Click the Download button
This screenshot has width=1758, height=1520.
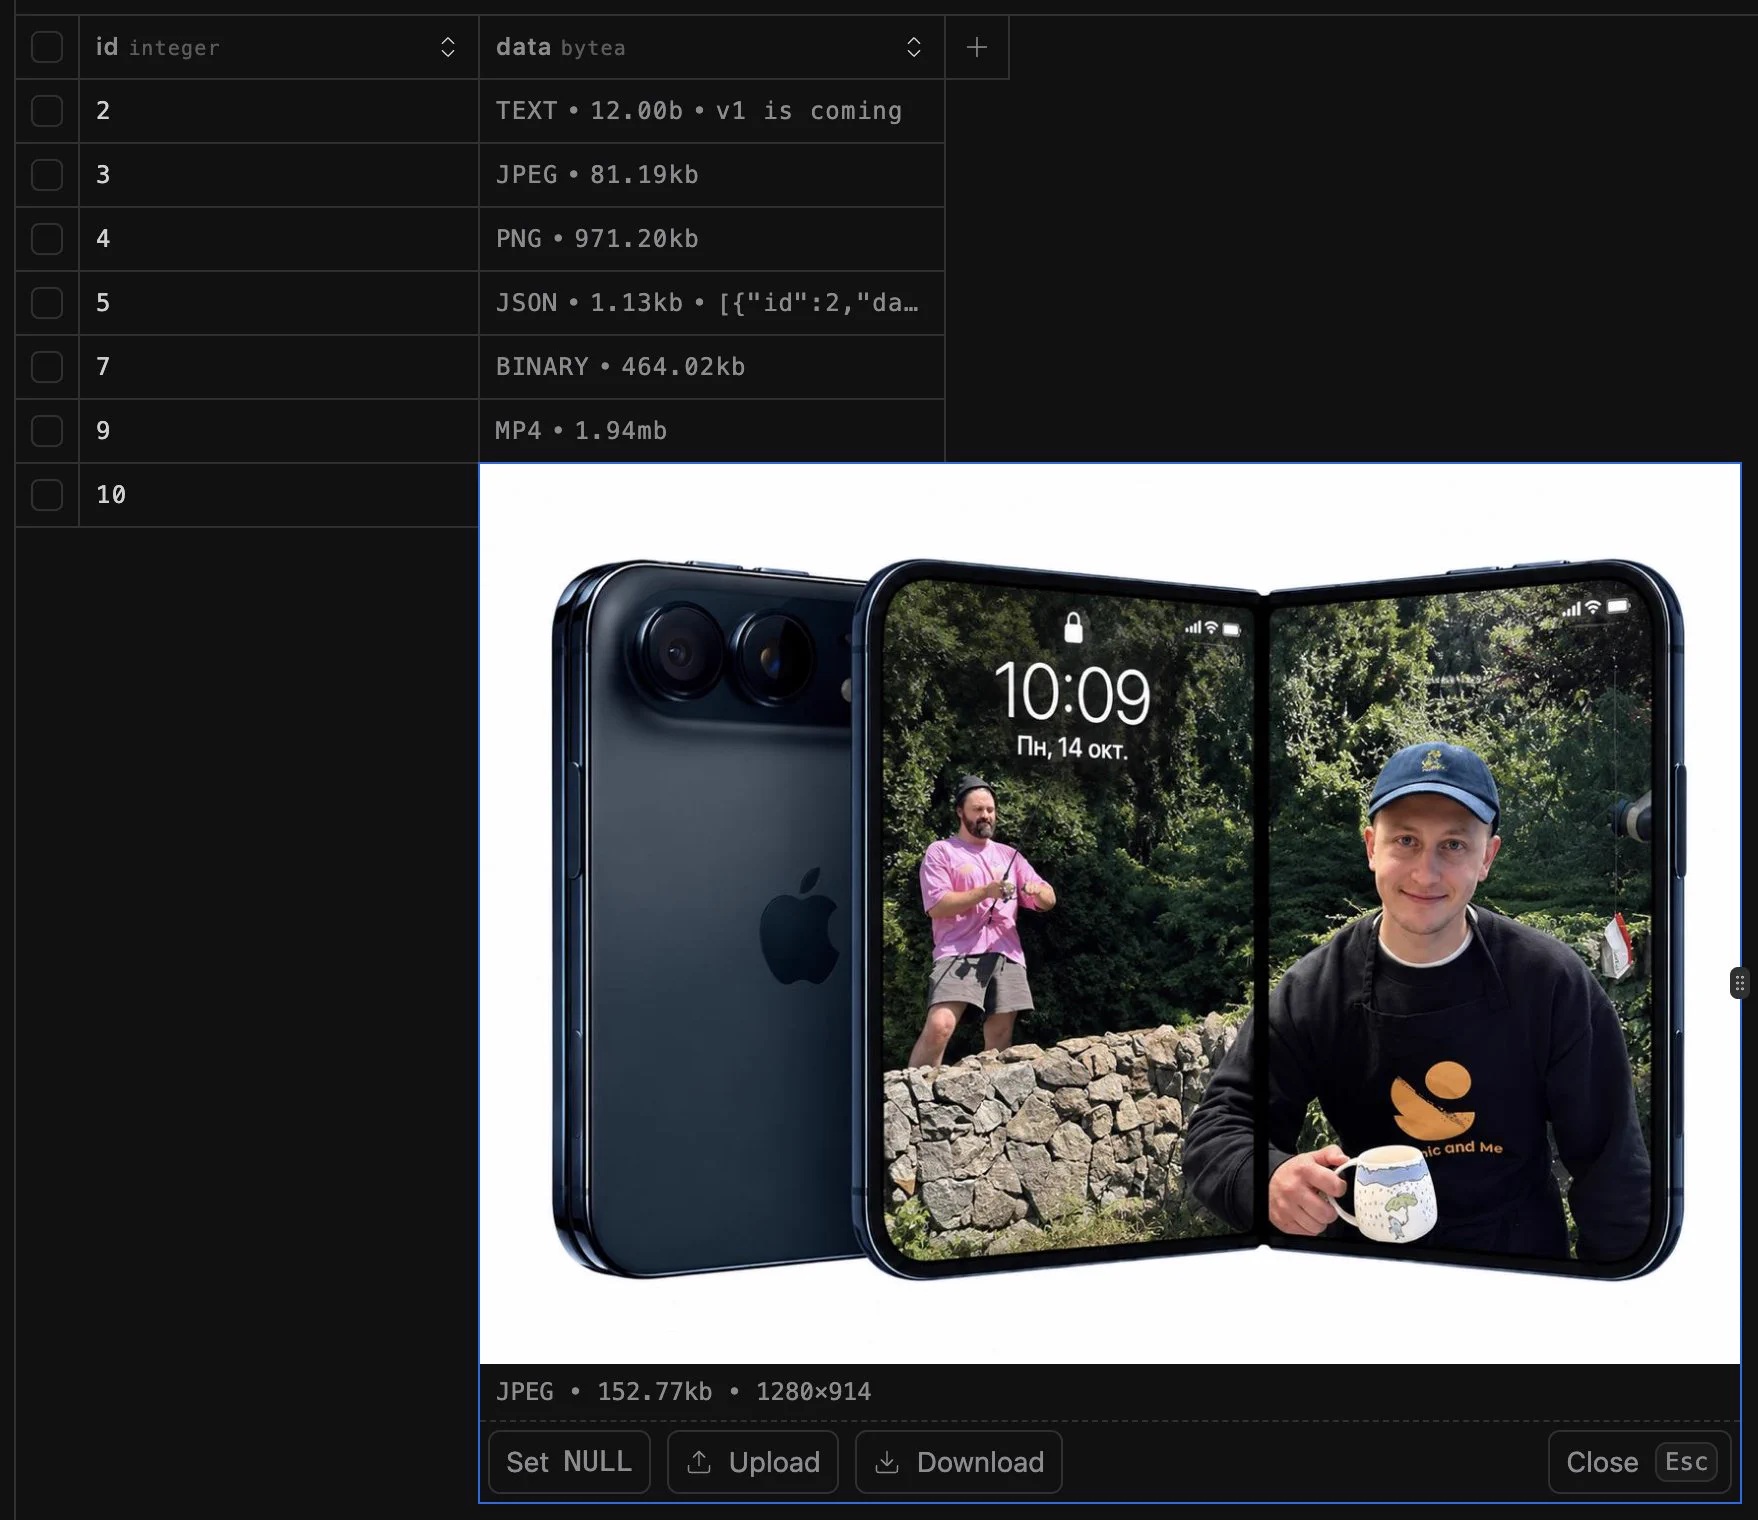click(x=959, y=1462)
